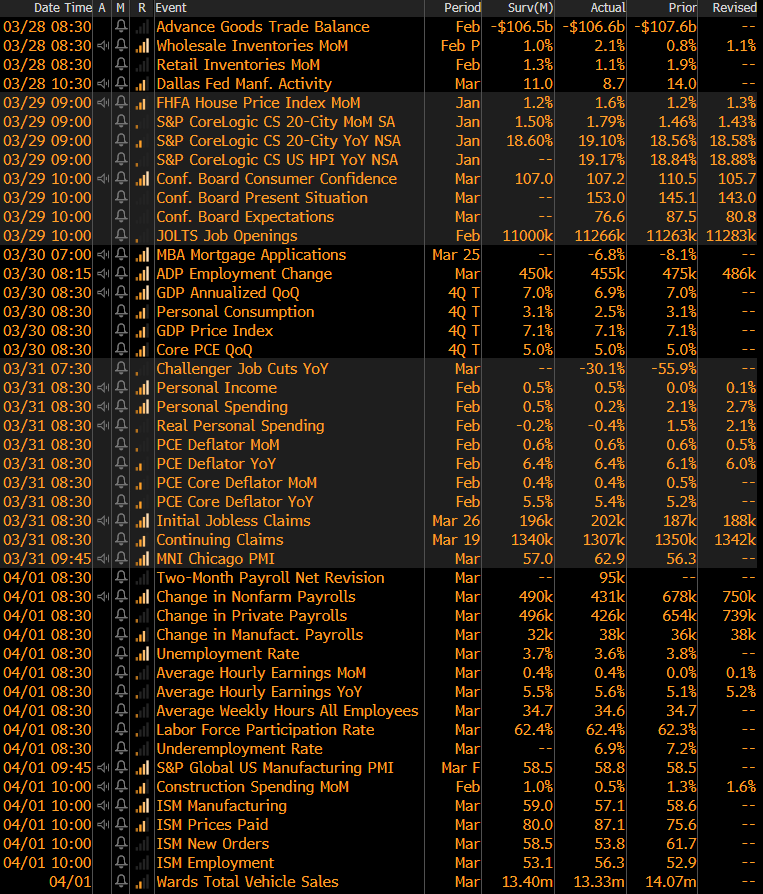Viewport: 763px width, 894px height.
Task: Sort by the Date Time column header
Action: point(62,8)
